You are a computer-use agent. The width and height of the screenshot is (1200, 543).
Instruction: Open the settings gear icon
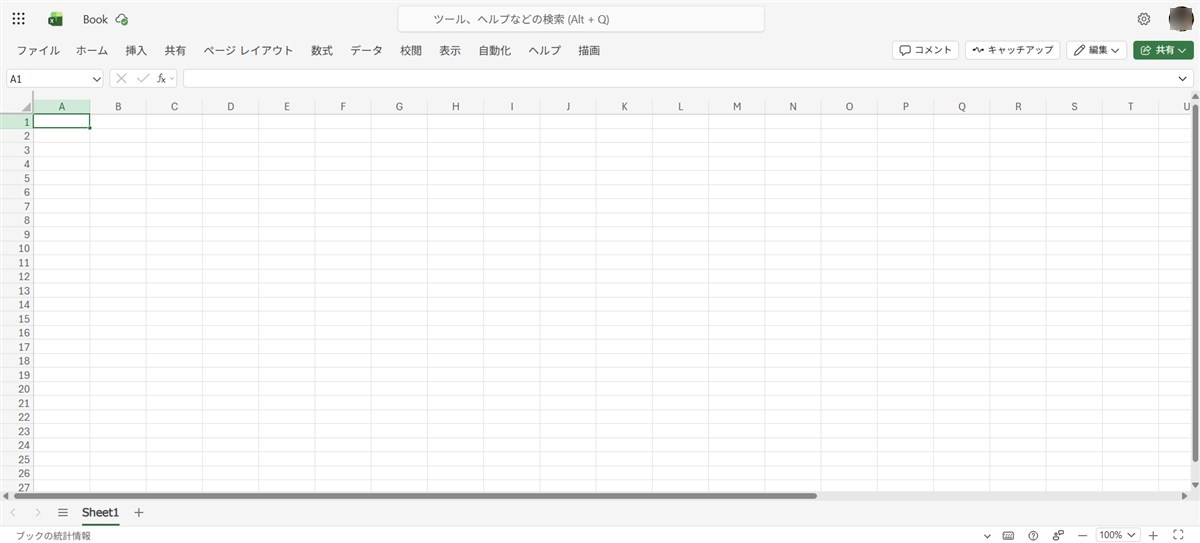[1144, 19]
